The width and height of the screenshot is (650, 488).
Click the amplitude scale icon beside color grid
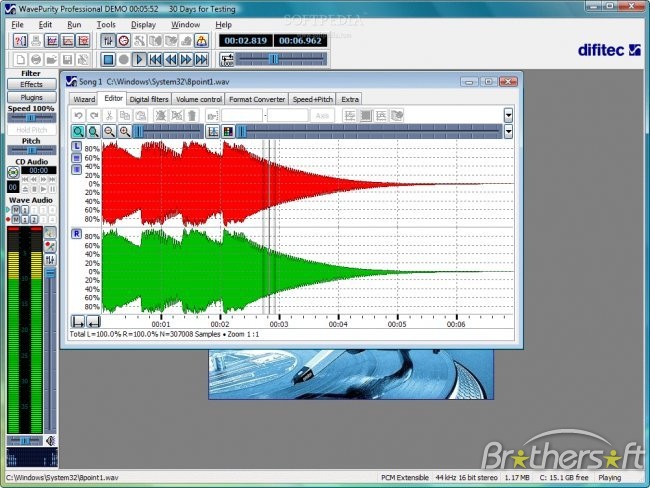point(213,132)
